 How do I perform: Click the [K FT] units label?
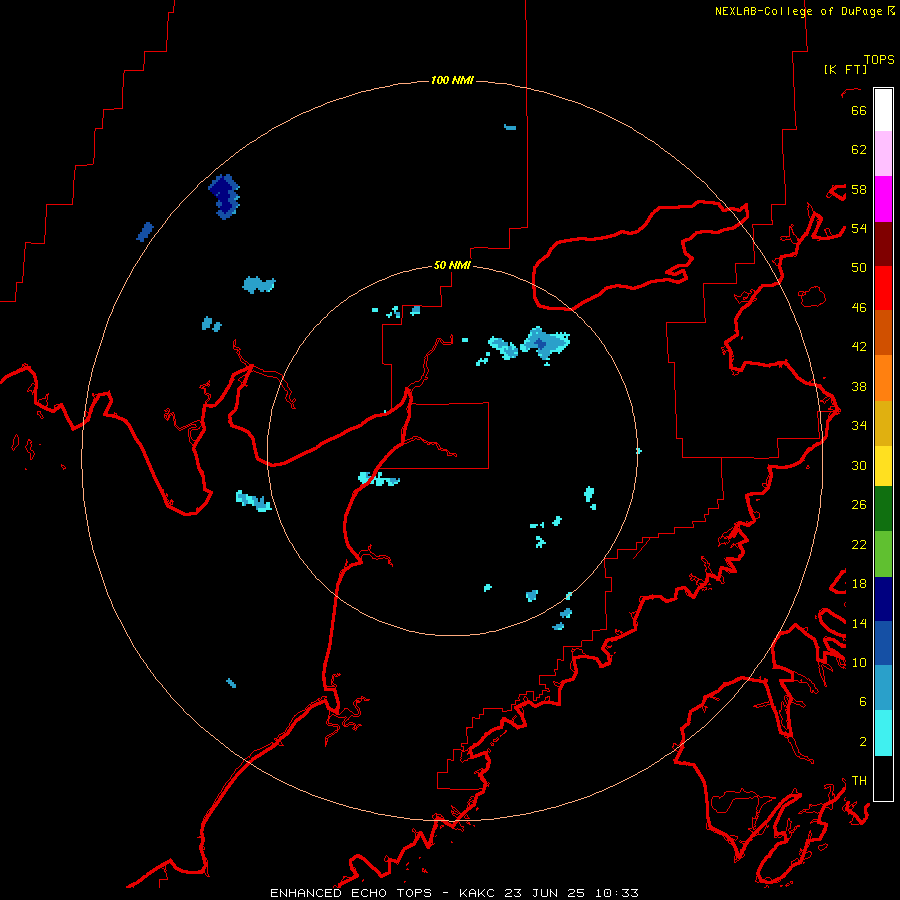pos(845,69)
